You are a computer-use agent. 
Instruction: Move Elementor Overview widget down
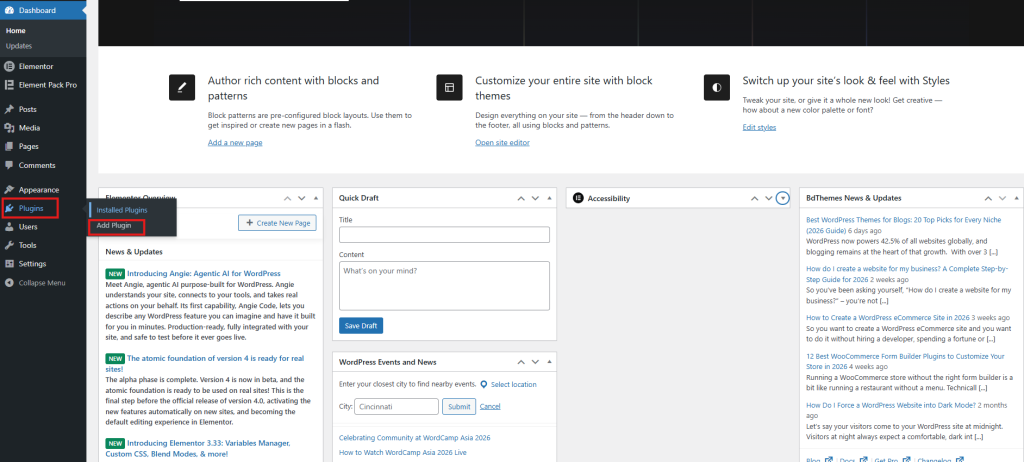[x=301, y=198]
